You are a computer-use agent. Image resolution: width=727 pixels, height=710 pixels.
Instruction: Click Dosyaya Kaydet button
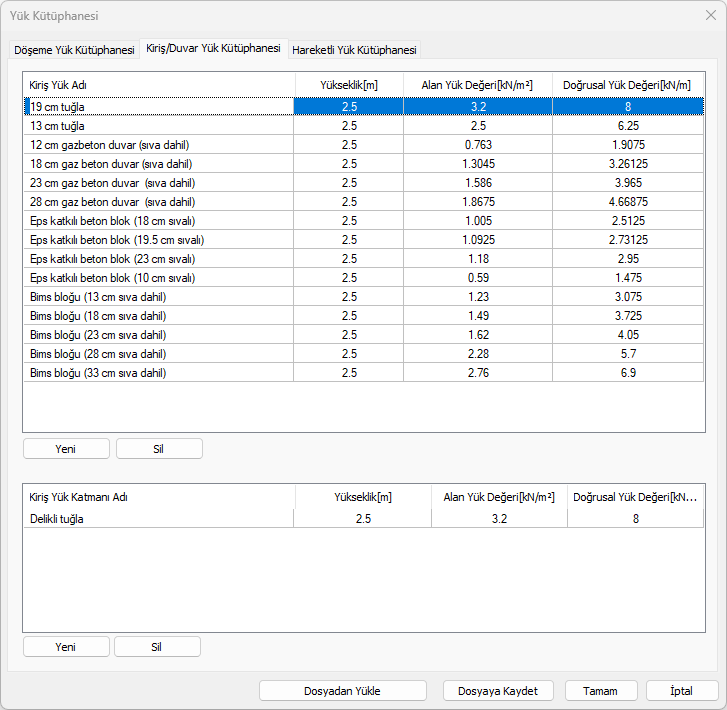coord(497,691)
